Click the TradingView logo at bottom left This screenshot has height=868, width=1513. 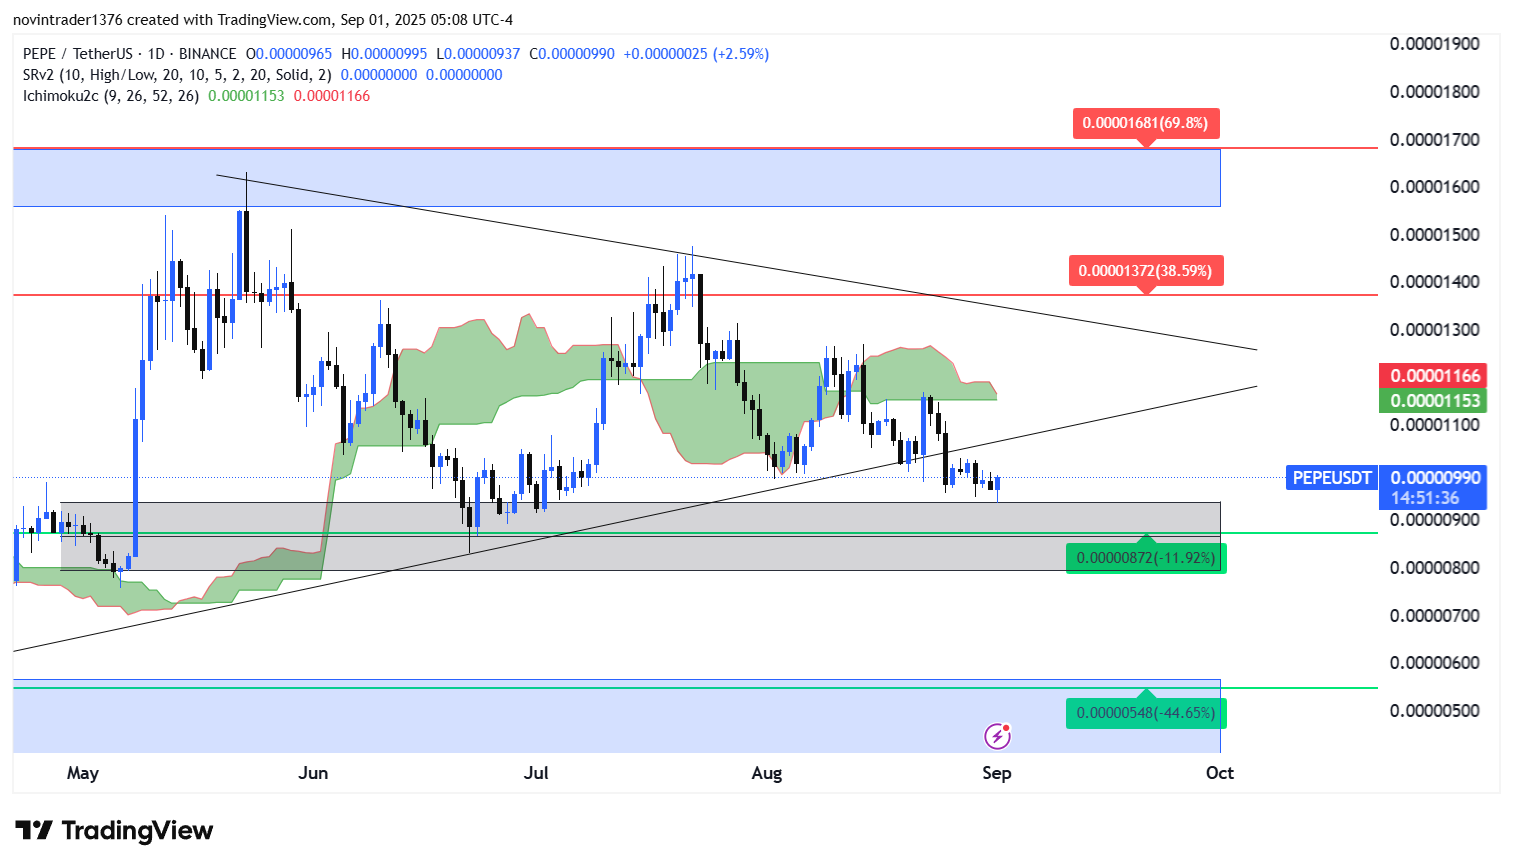point(114,831)
